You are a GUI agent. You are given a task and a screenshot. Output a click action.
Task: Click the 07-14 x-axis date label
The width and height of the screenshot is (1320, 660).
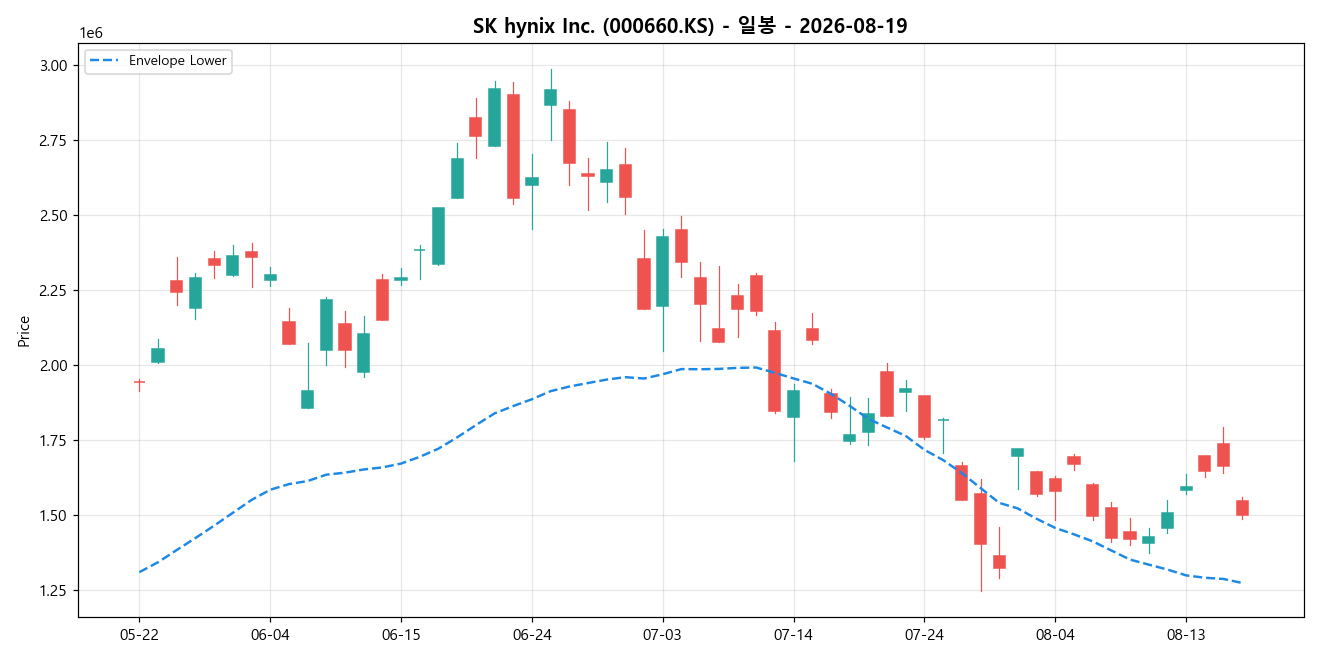pyautogui.click(x=794, y=635)
